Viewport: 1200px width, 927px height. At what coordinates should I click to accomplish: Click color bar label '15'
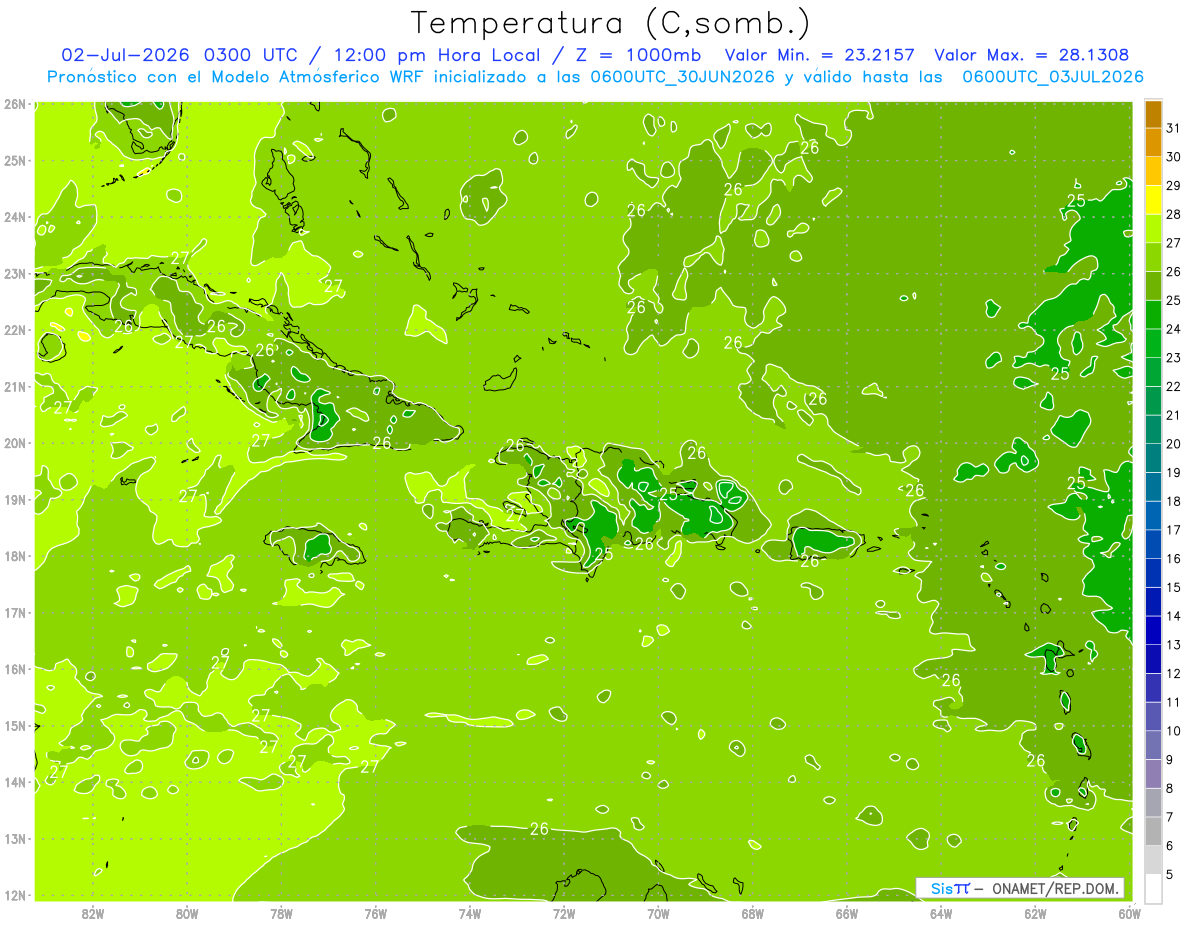[x=1173, y=587]
